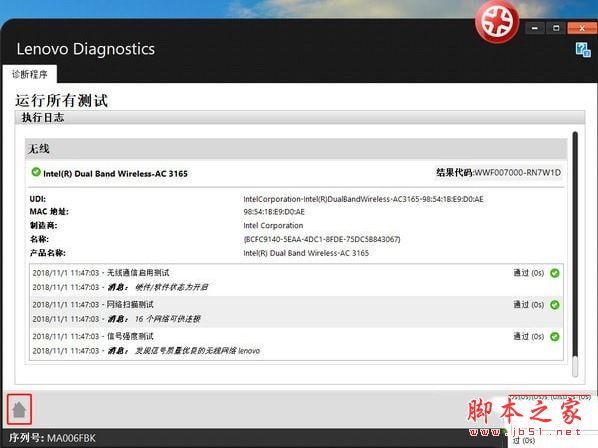
Task: Close the Lenovo Diagnostics window
Action: click(x=582, y=28)
